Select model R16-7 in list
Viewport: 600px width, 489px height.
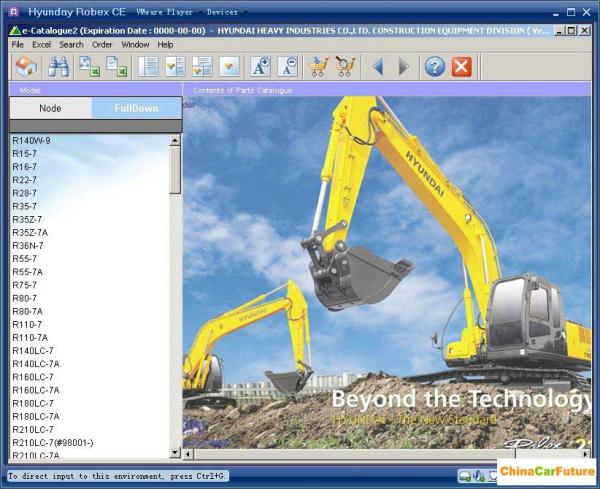(x=24, y=167)
